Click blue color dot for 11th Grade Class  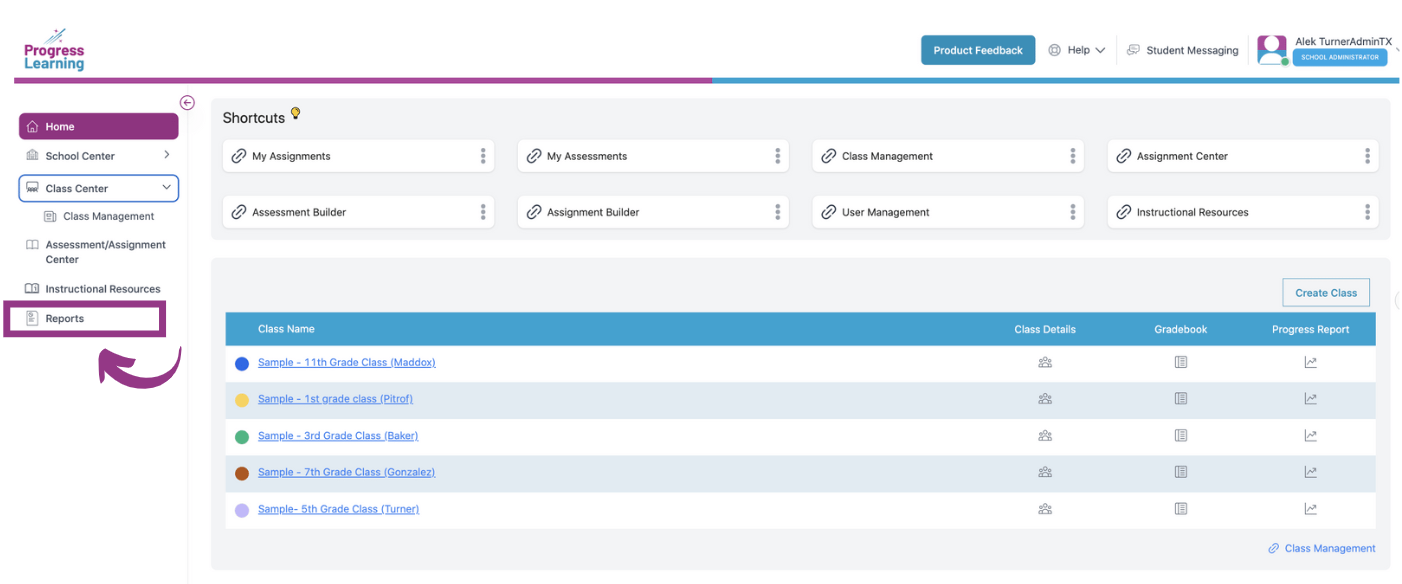(242, 363)
